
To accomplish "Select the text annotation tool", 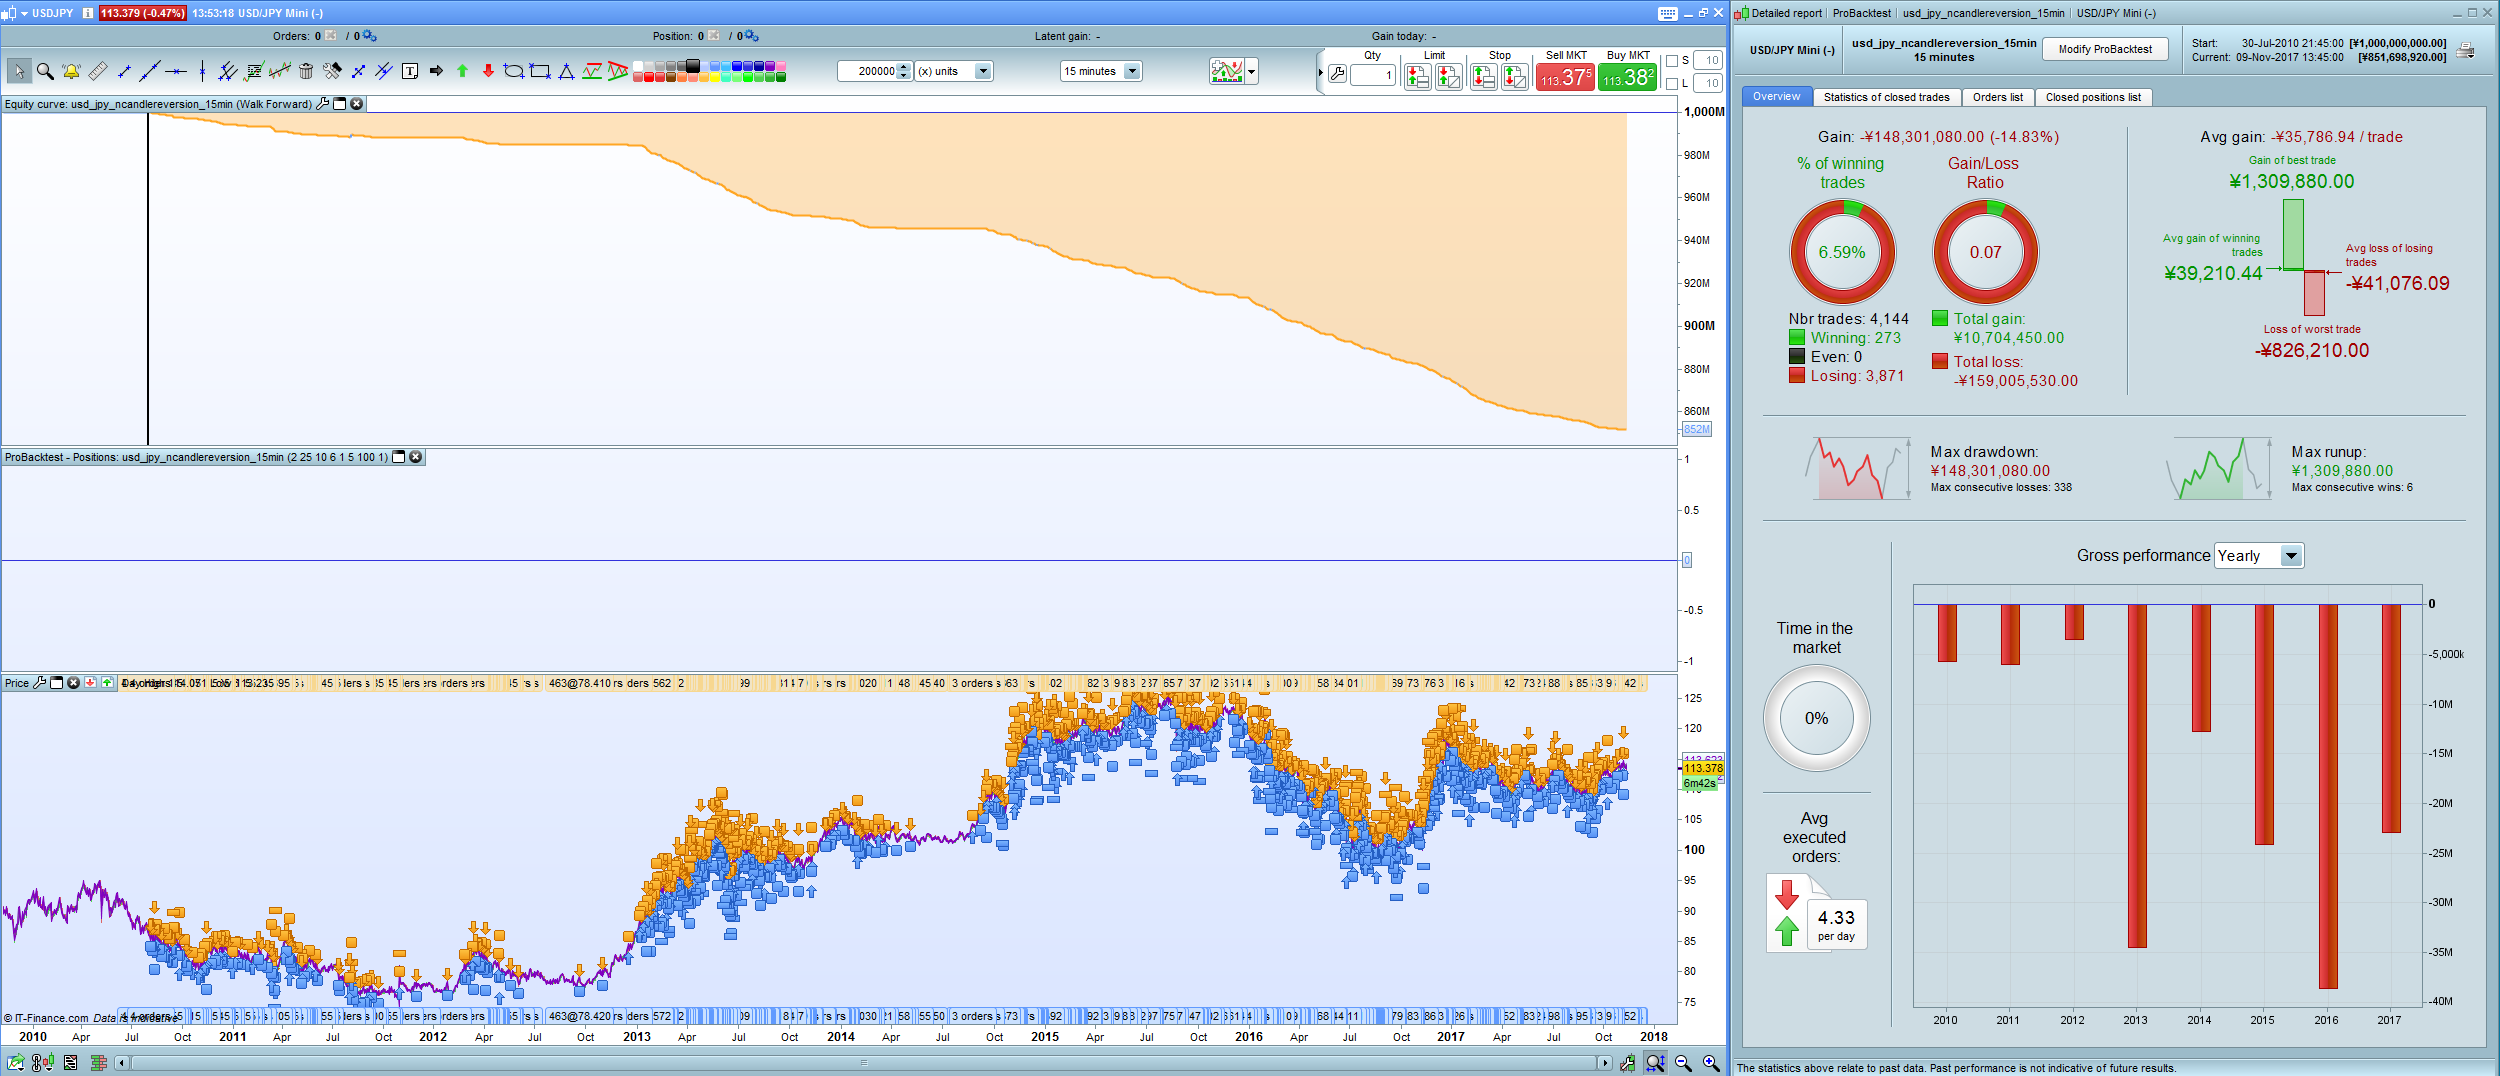I will [410, 71].
